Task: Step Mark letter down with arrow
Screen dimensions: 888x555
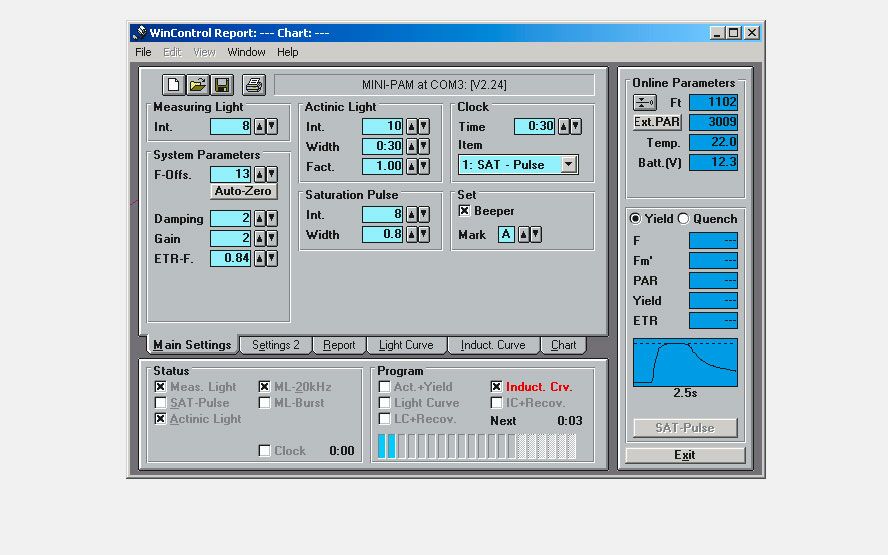Action: point(536,234)
